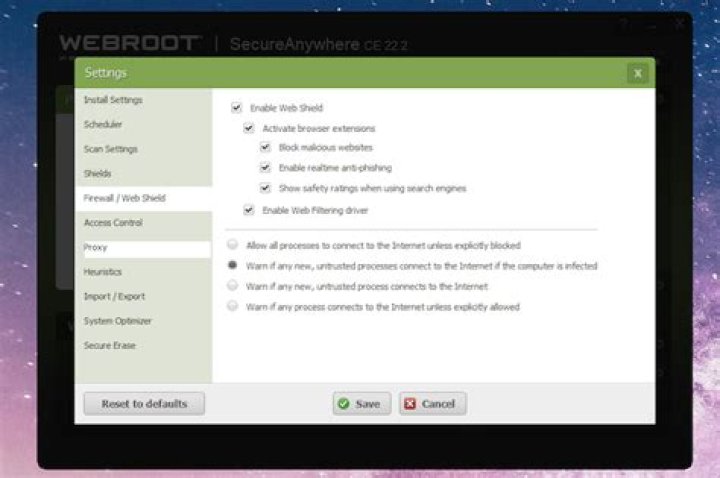Select Warn if computer is infected option
Screen dimensions: 720x478
(x=233, y=266)
